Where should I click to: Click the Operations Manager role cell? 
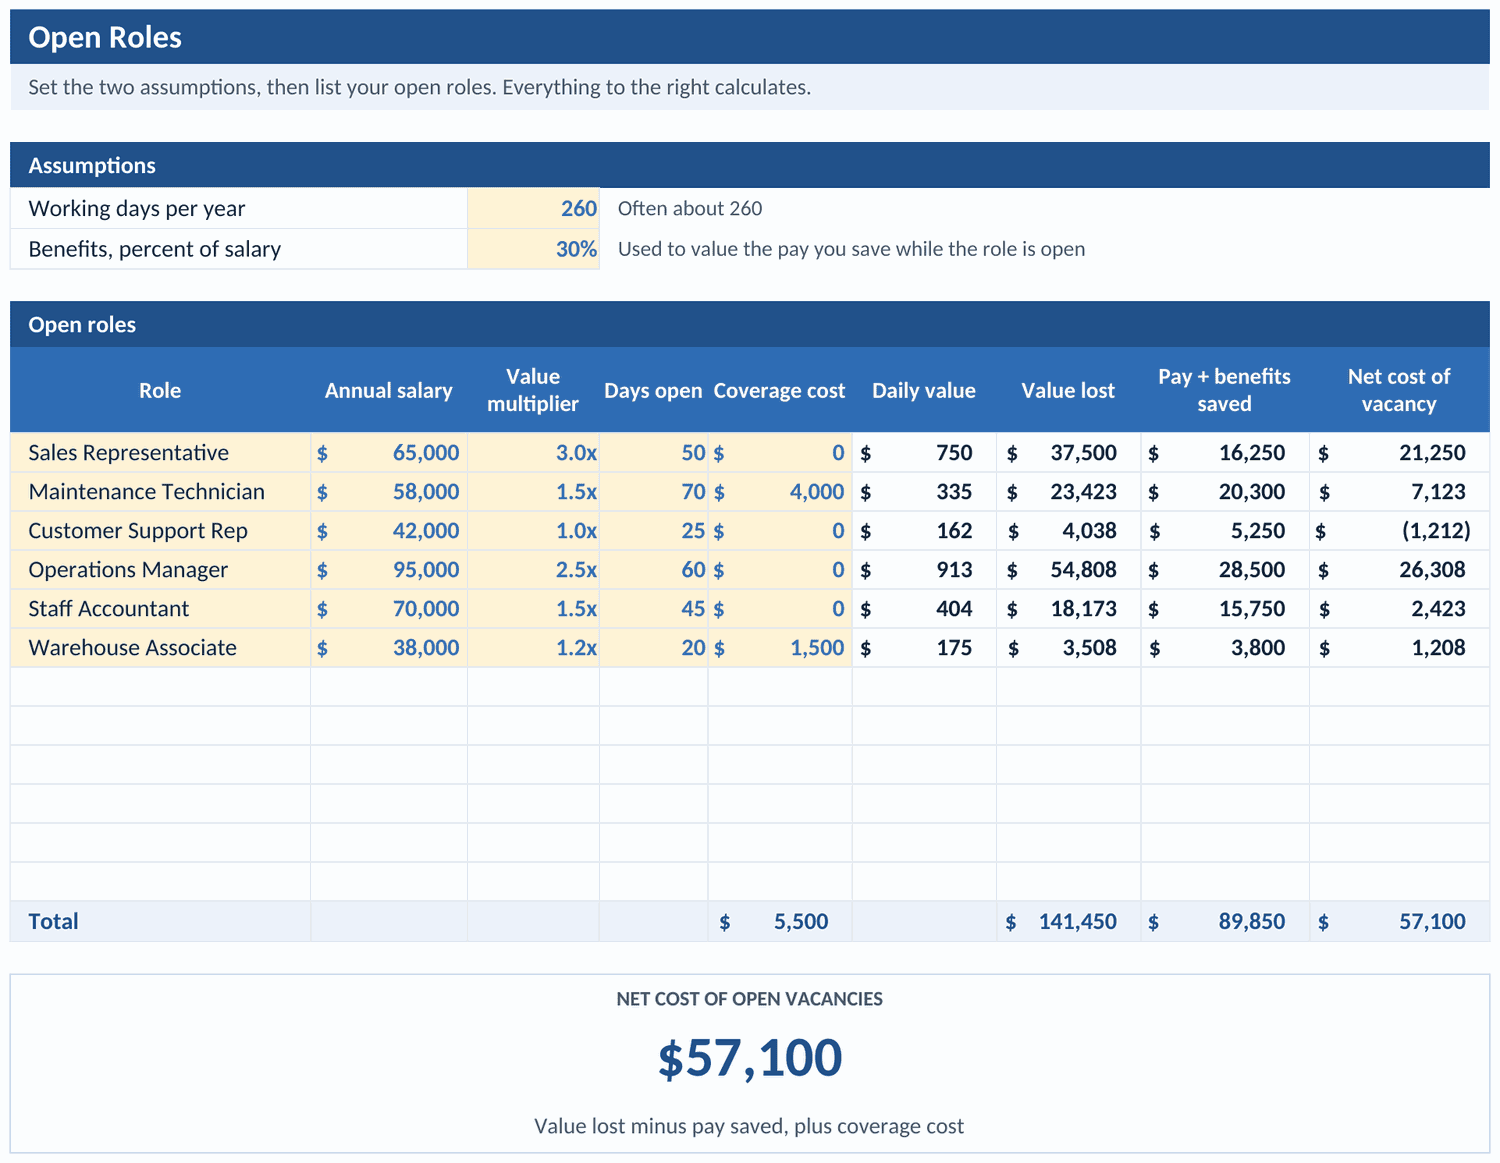(x=160, y=569)
